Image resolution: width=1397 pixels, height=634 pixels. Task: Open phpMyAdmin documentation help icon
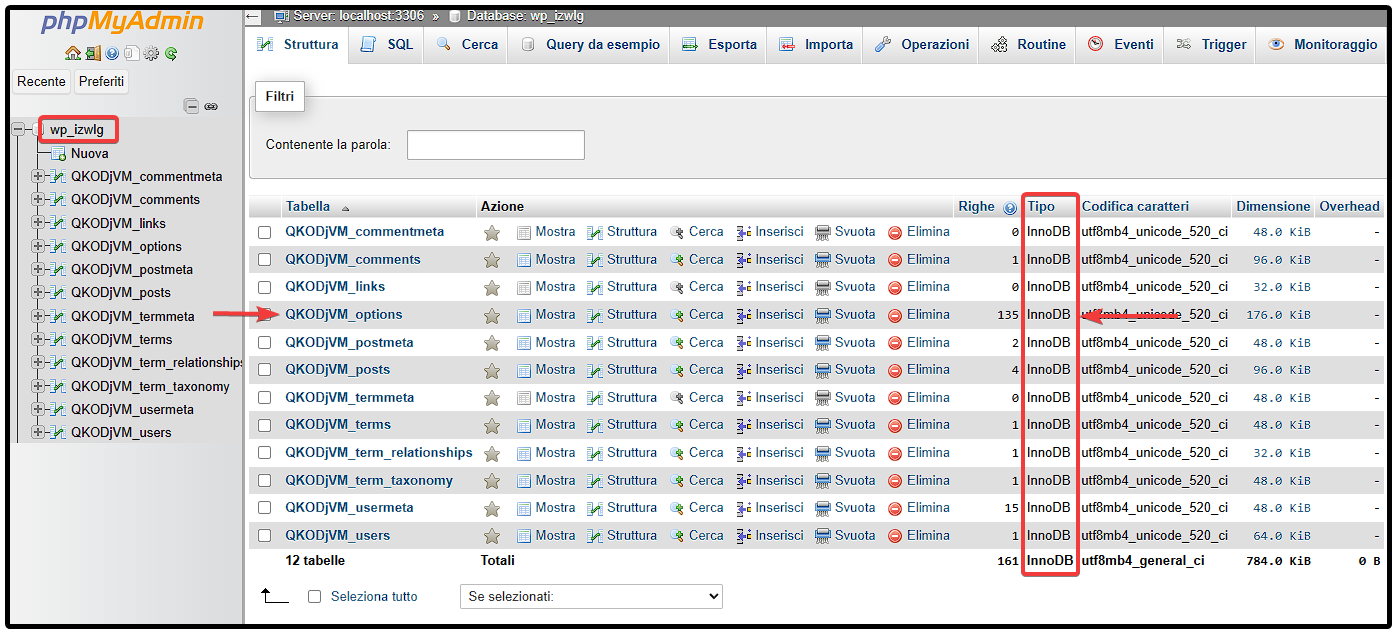point(112,53)
